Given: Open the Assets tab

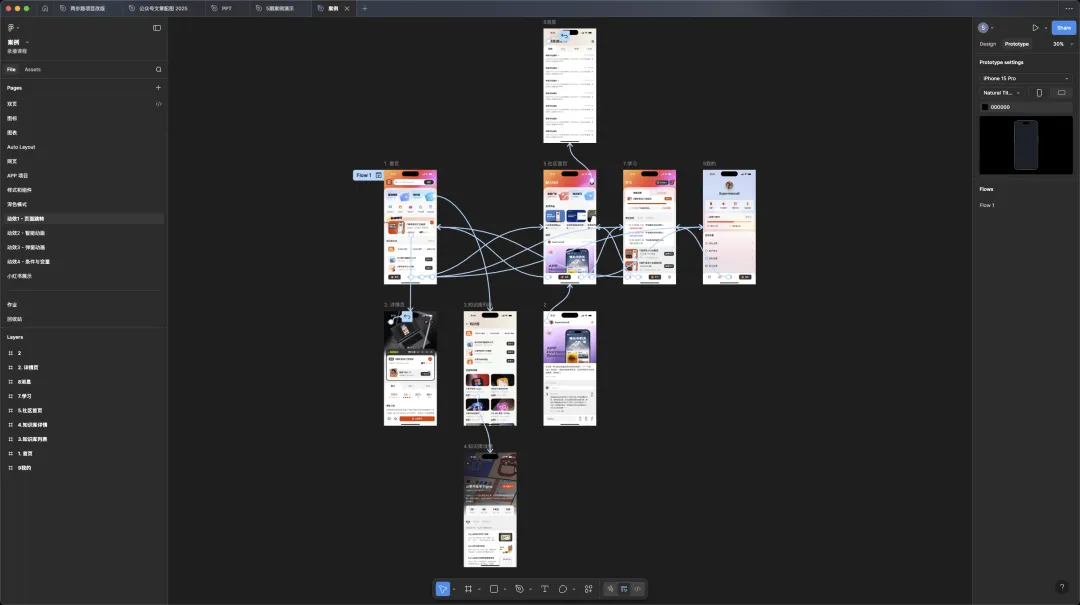Looking at the screenshot, I should 33,70.
